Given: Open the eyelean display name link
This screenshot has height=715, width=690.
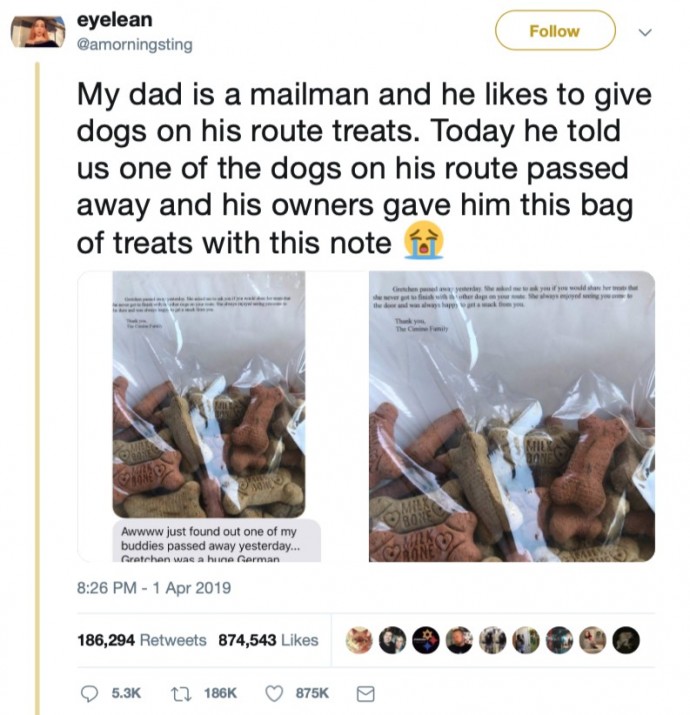Looking at the screenshot, I should pos(114,20).
